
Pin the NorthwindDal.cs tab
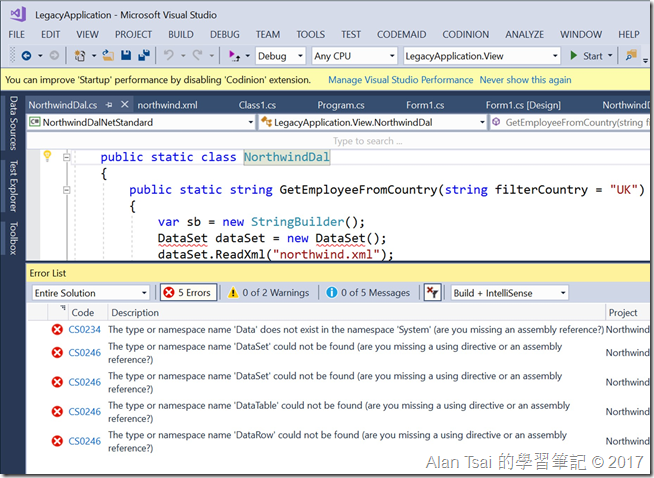[109, 105]
